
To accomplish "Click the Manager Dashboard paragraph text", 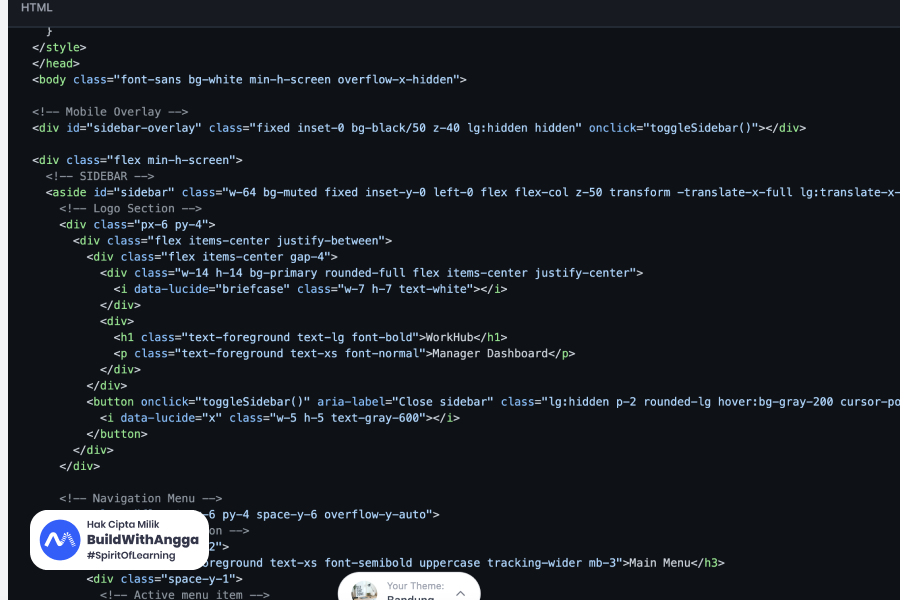I will (x=492, y=353).
